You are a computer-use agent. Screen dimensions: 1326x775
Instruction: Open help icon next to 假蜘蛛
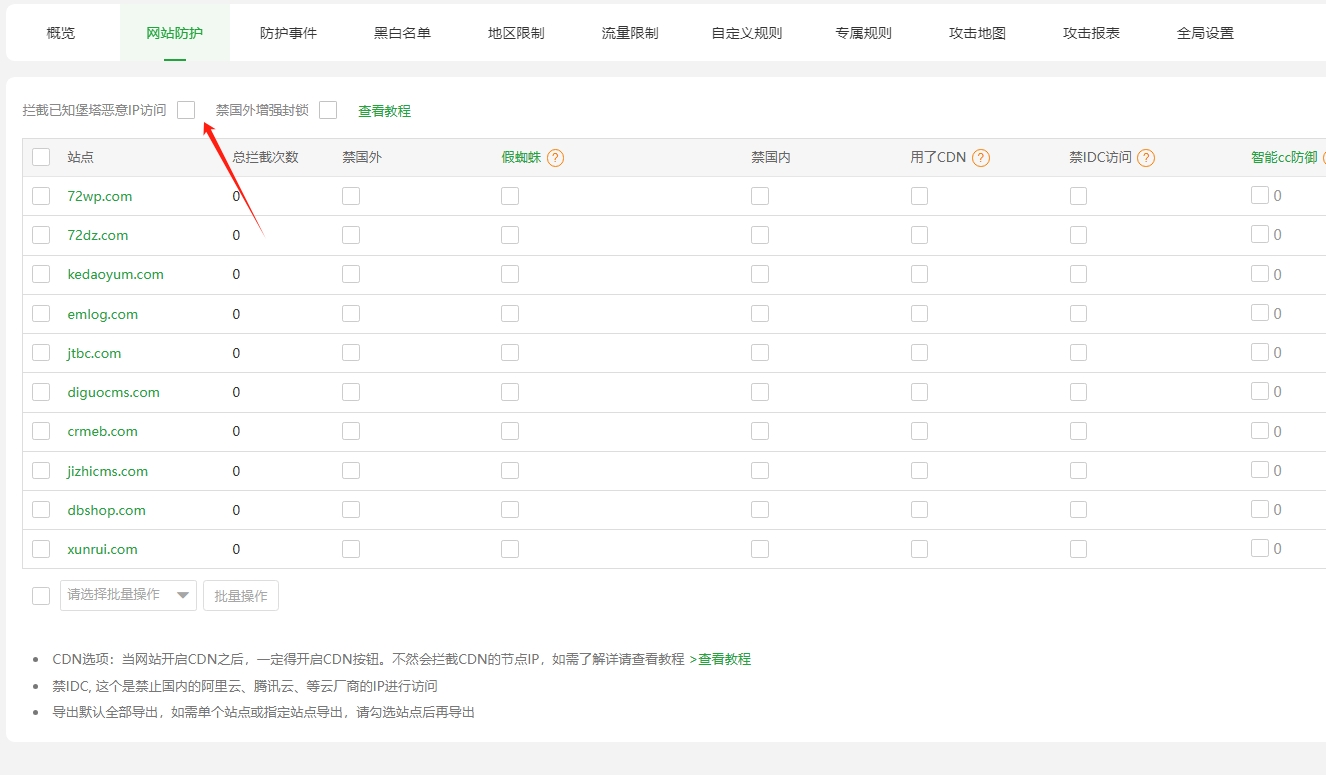[556, 158]
